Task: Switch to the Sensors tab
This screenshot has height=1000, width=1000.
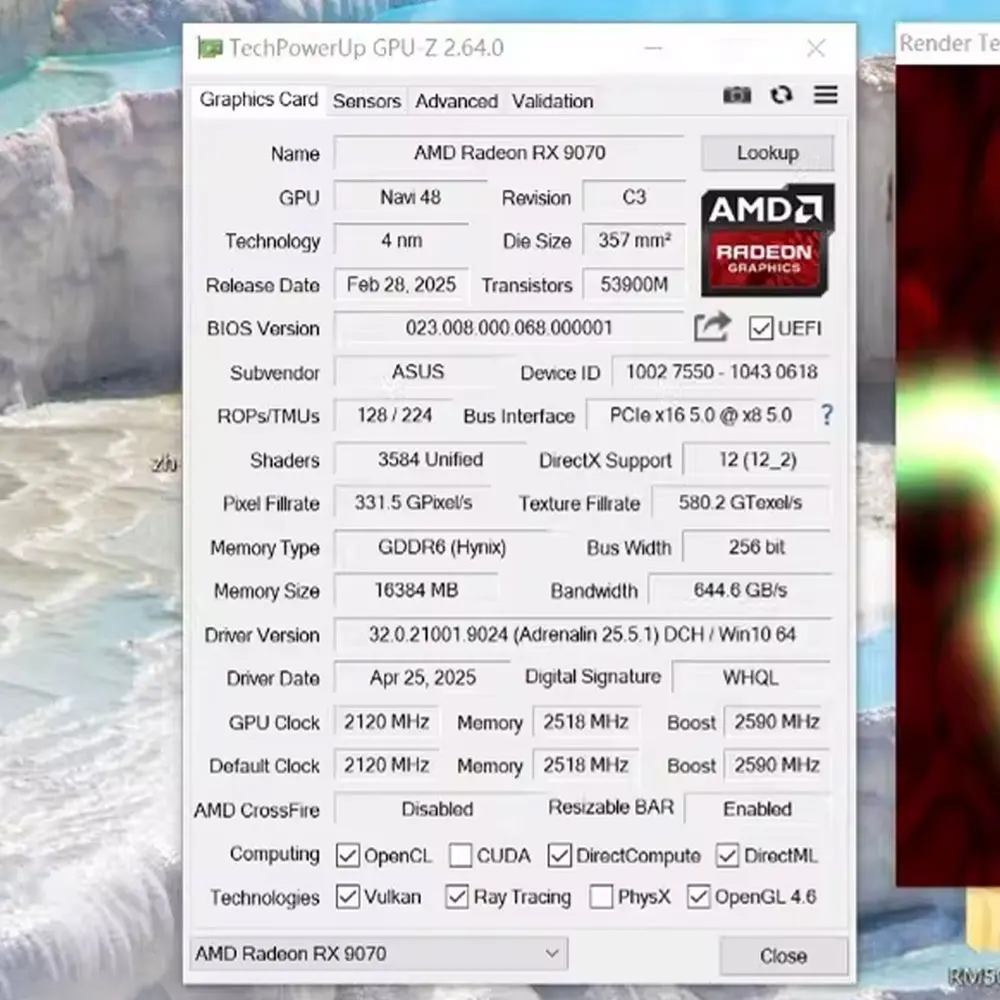Action: [x=367, y=101]
